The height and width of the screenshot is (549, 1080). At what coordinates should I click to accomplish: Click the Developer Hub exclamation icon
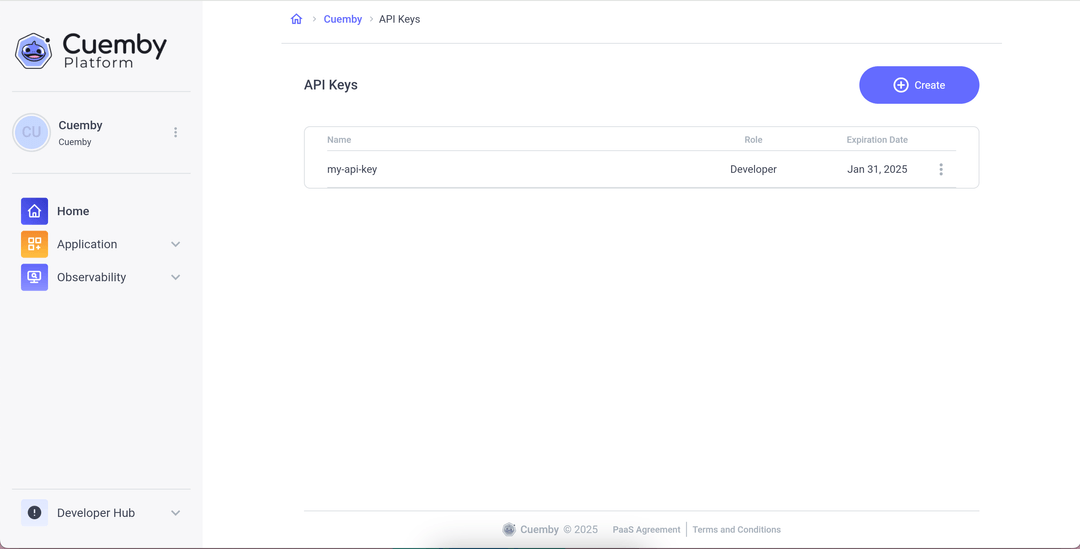click(x=34, y=513)
